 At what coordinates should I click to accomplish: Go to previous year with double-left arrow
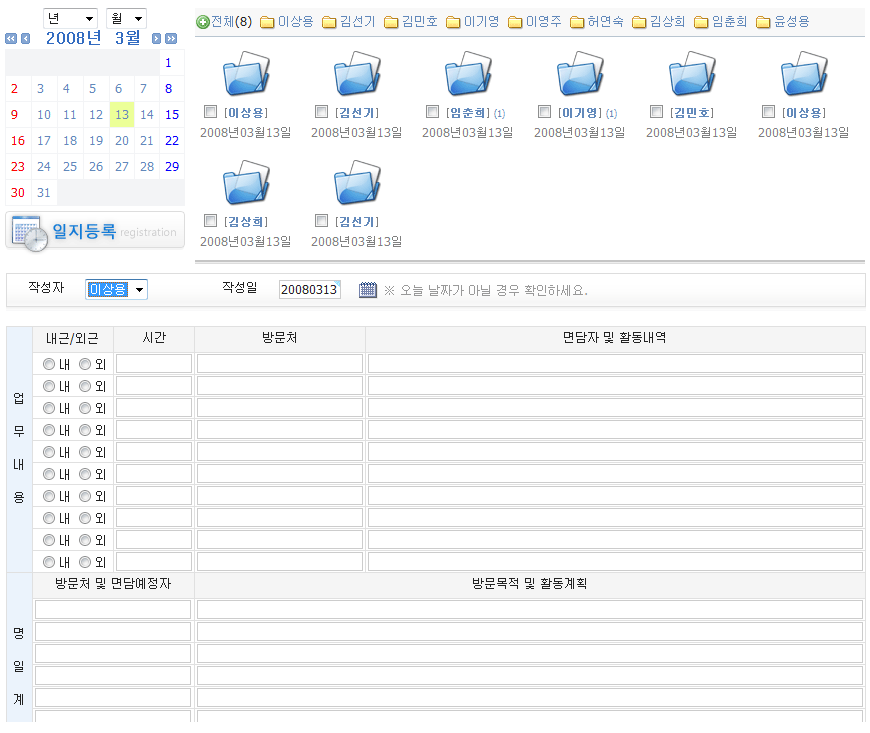pos(11,39)
